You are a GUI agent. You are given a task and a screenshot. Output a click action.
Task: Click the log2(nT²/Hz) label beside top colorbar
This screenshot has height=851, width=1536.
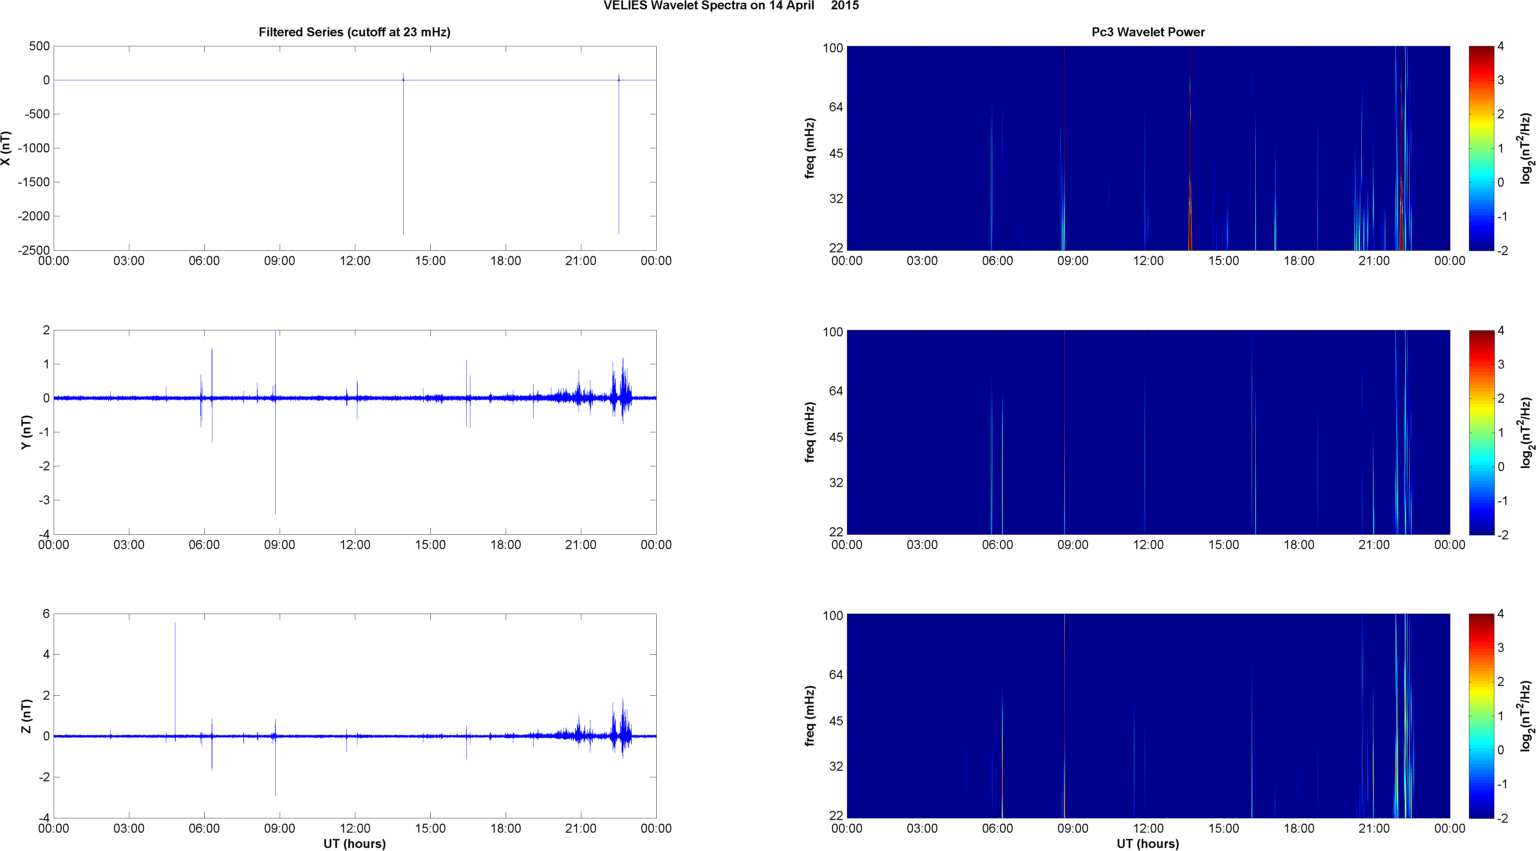(1526, 148)
